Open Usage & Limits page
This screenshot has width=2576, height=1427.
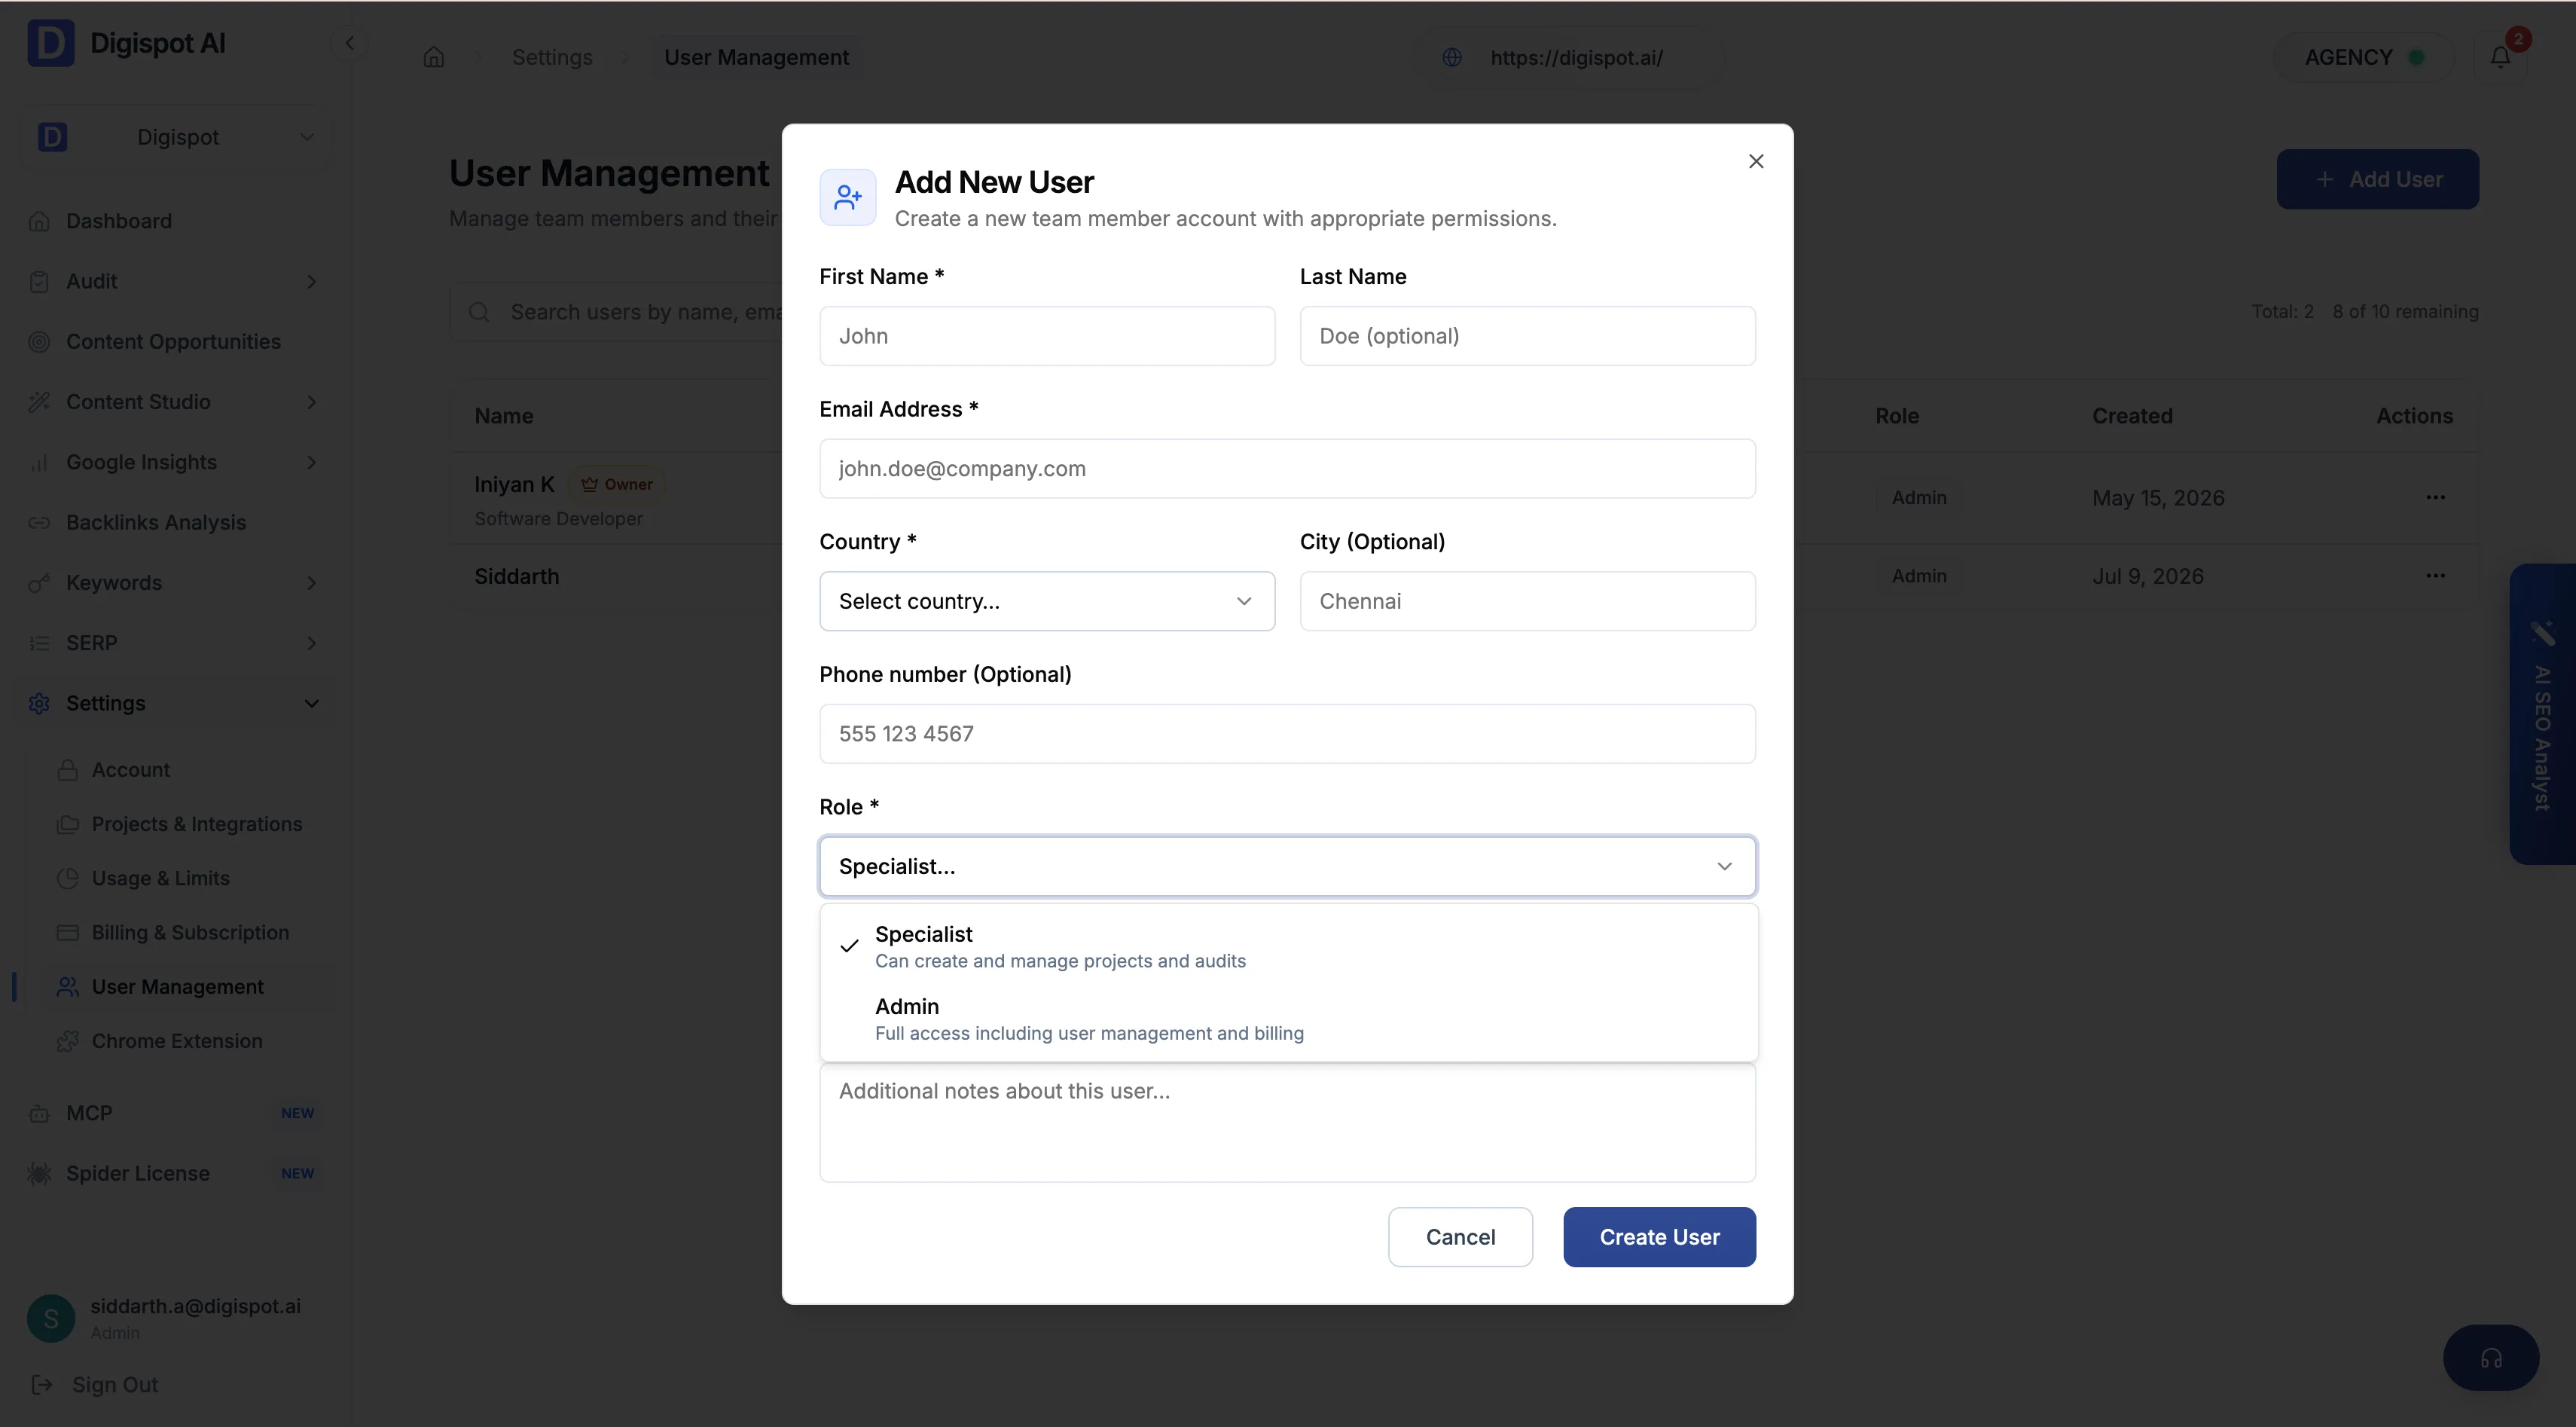click(x=161, y=878)
